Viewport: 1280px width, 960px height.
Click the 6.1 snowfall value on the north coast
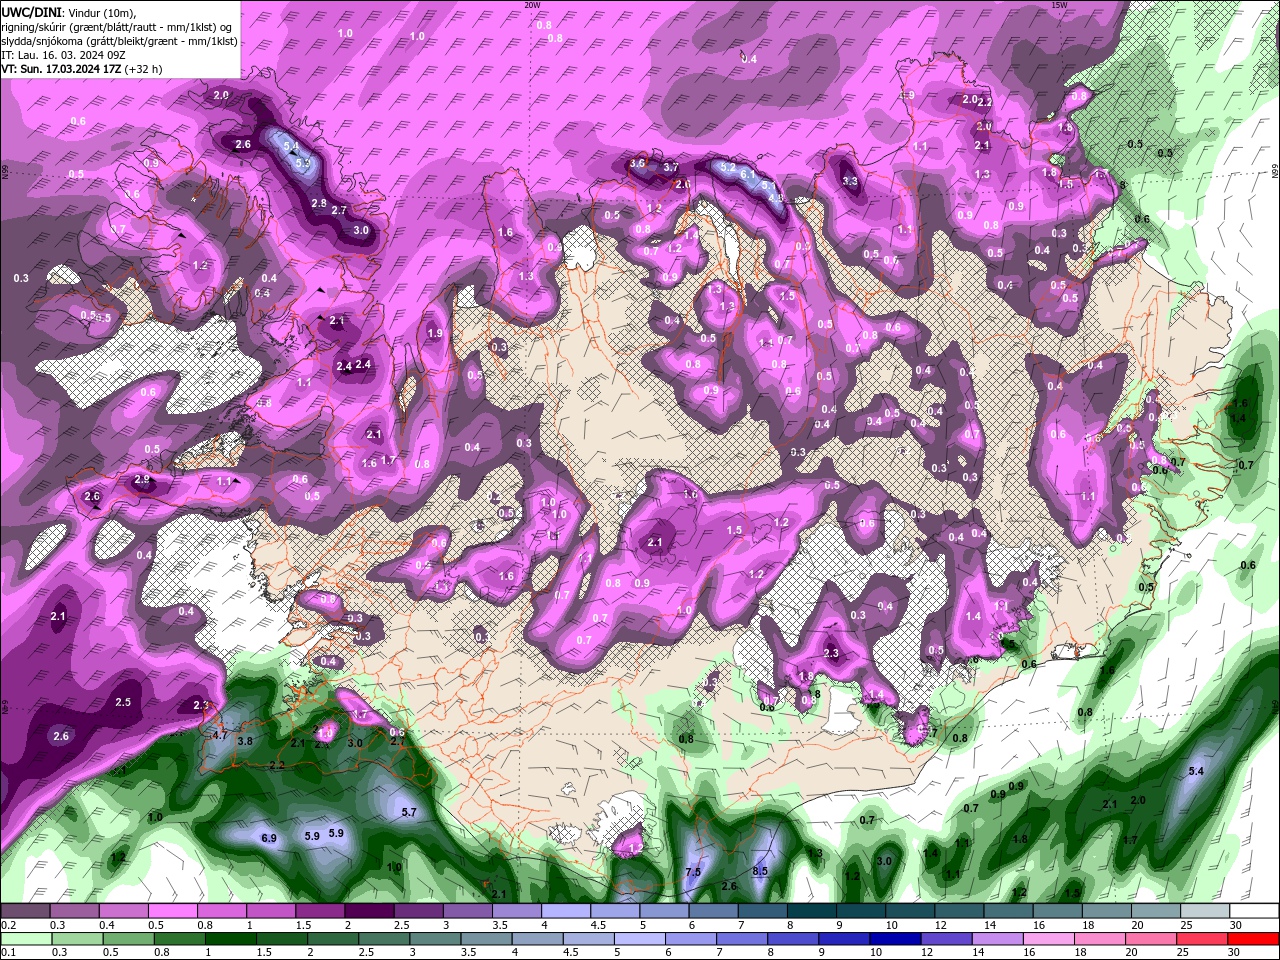pyautogui.click(x=748, y=173)
